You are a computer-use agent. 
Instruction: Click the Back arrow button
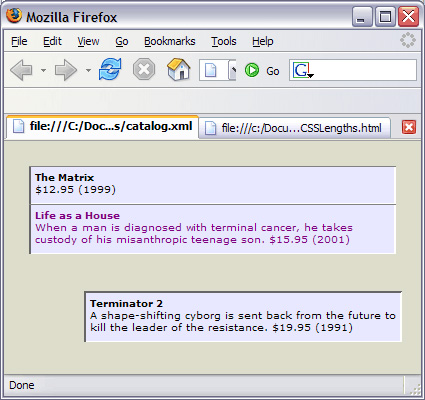tap(22, 70)
